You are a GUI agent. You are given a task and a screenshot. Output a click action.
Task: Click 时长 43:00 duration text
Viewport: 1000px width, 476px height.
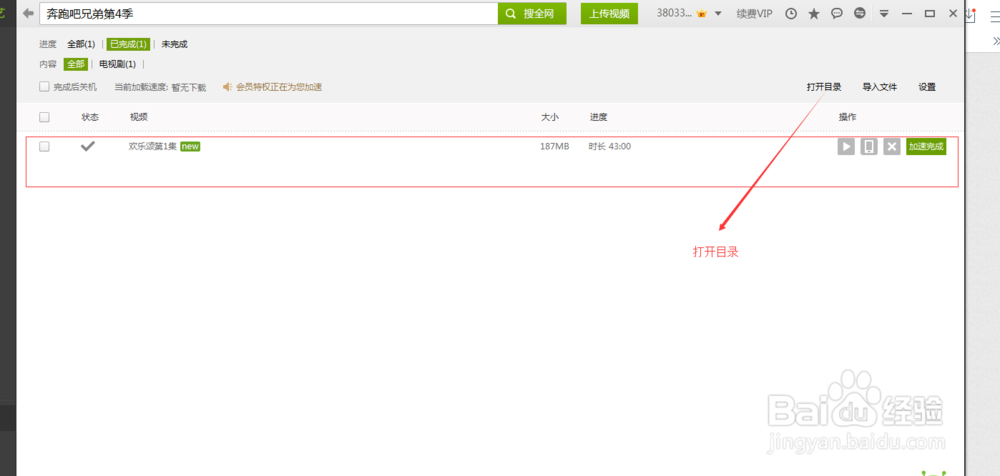(x=610, y=146)
